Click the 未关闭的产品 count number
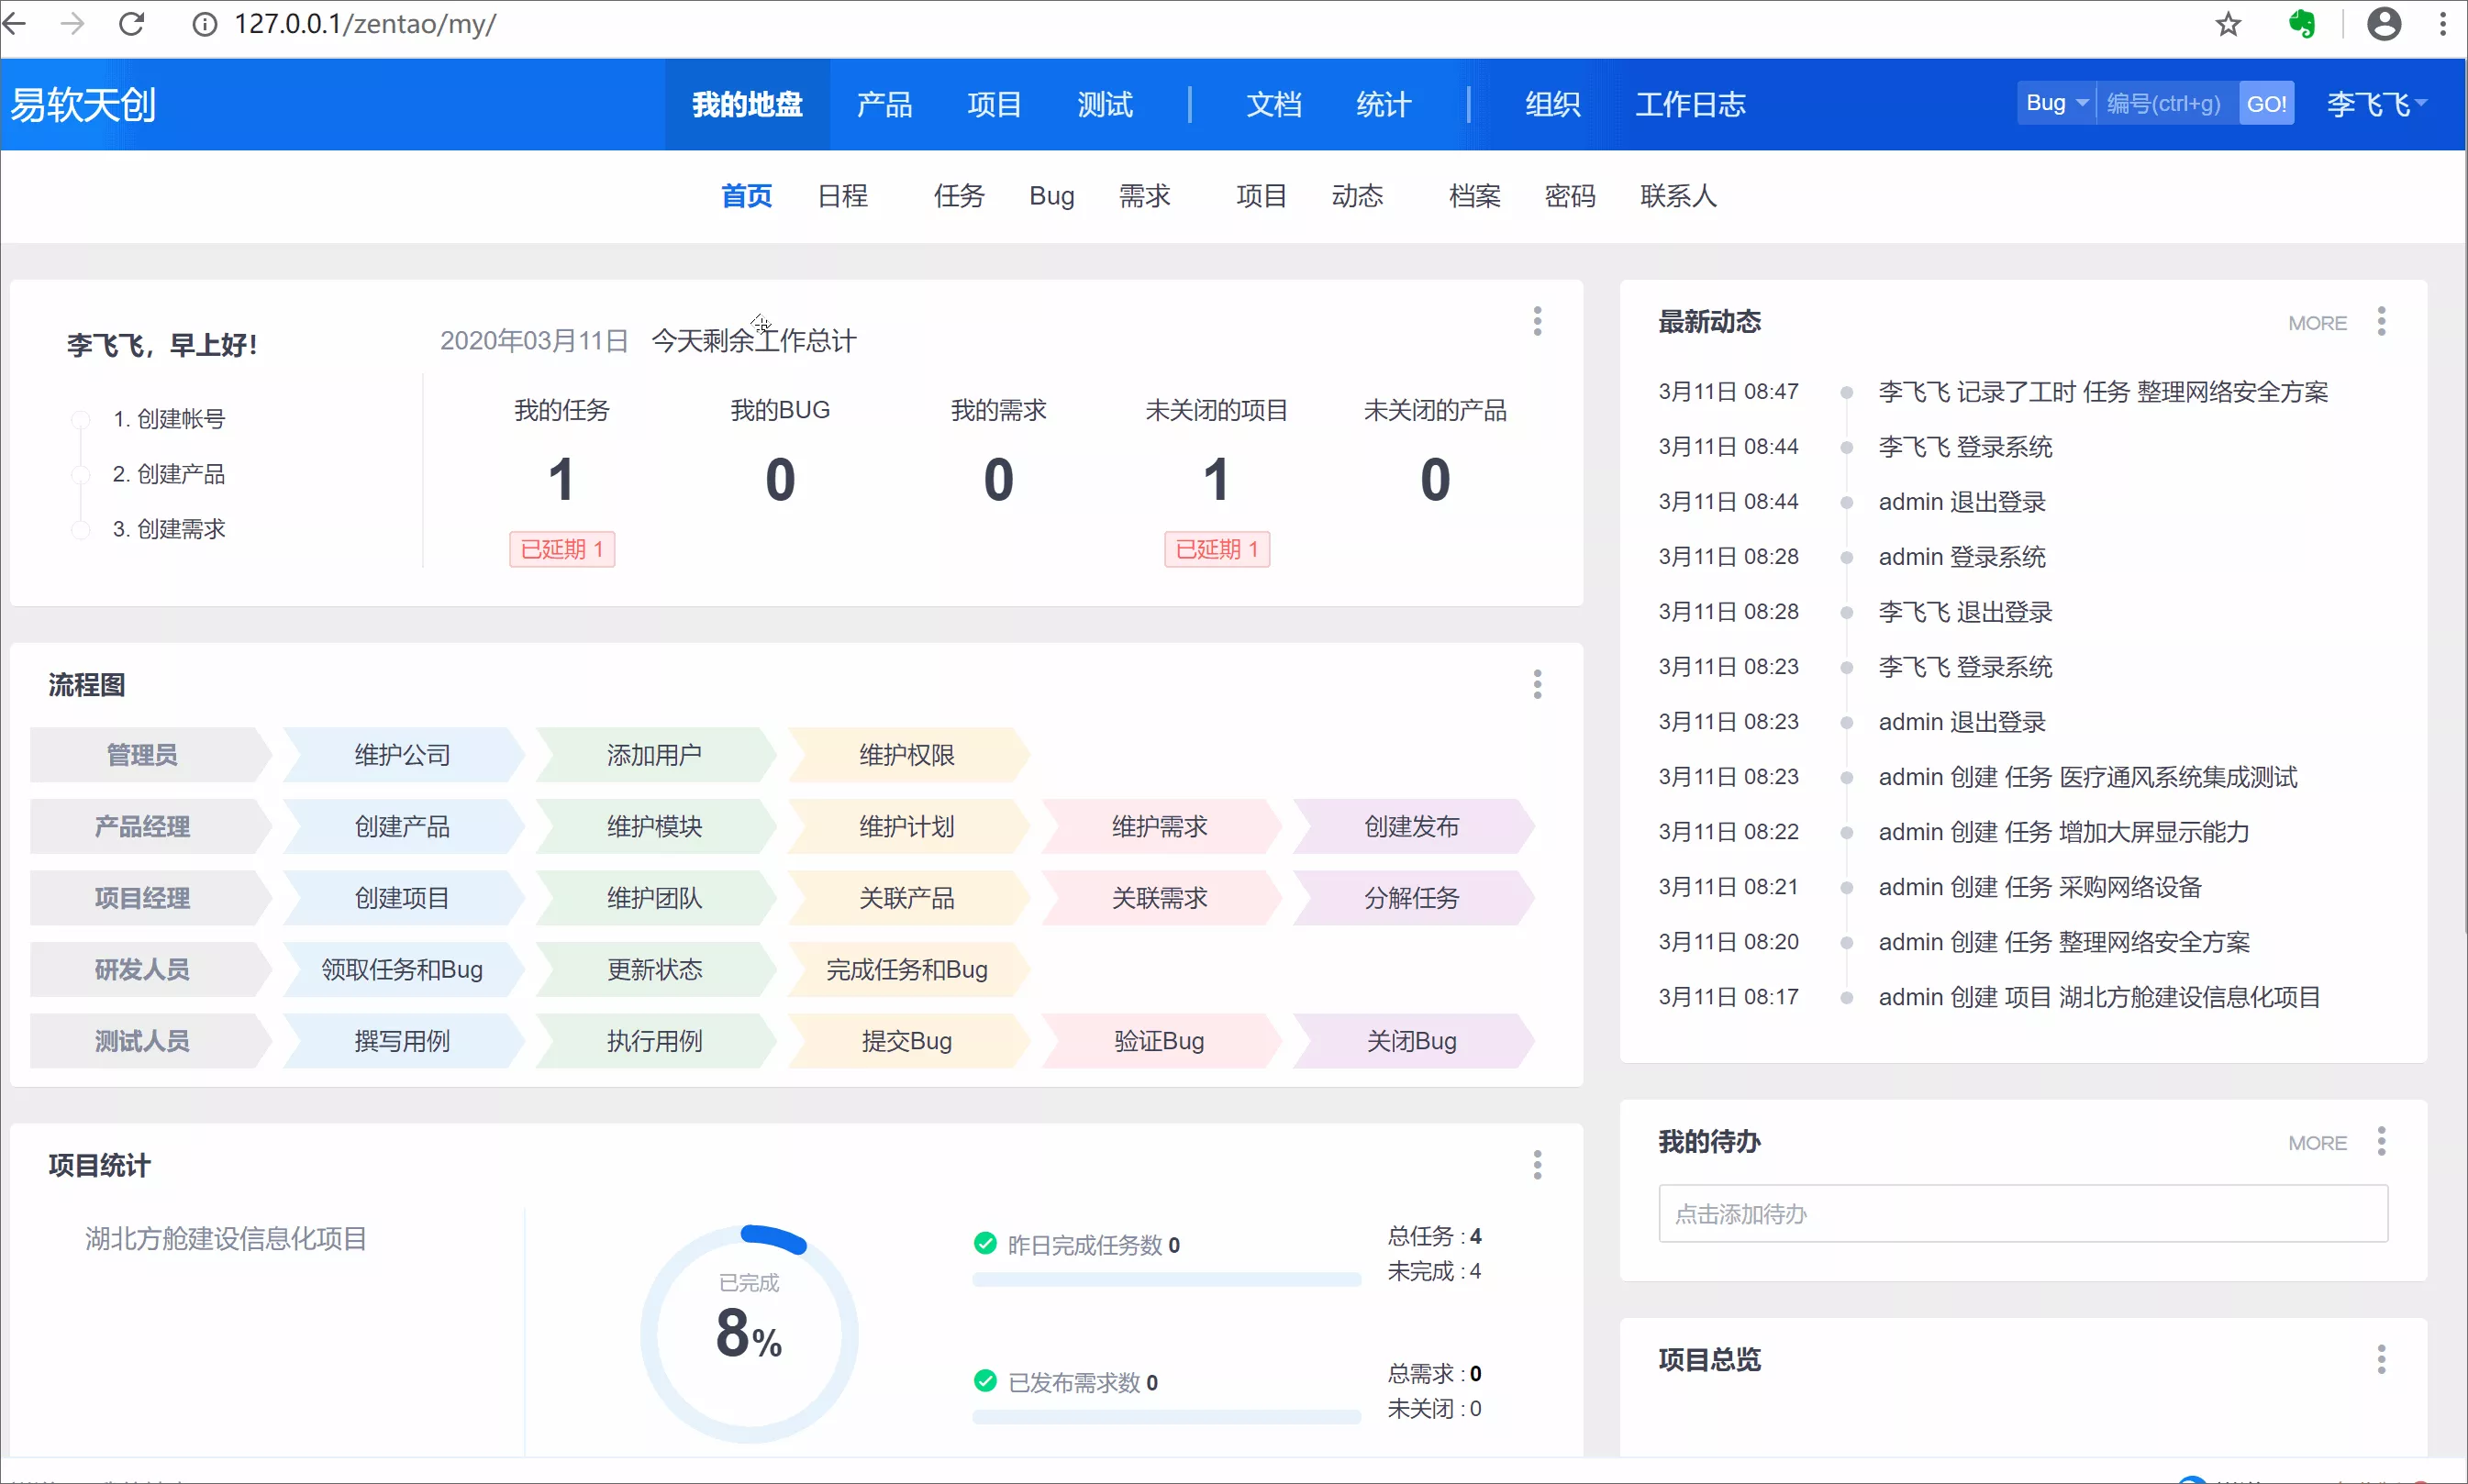Image resolution: width=2468 pixels, height=1484 pixels. (x=1435, y=479)
